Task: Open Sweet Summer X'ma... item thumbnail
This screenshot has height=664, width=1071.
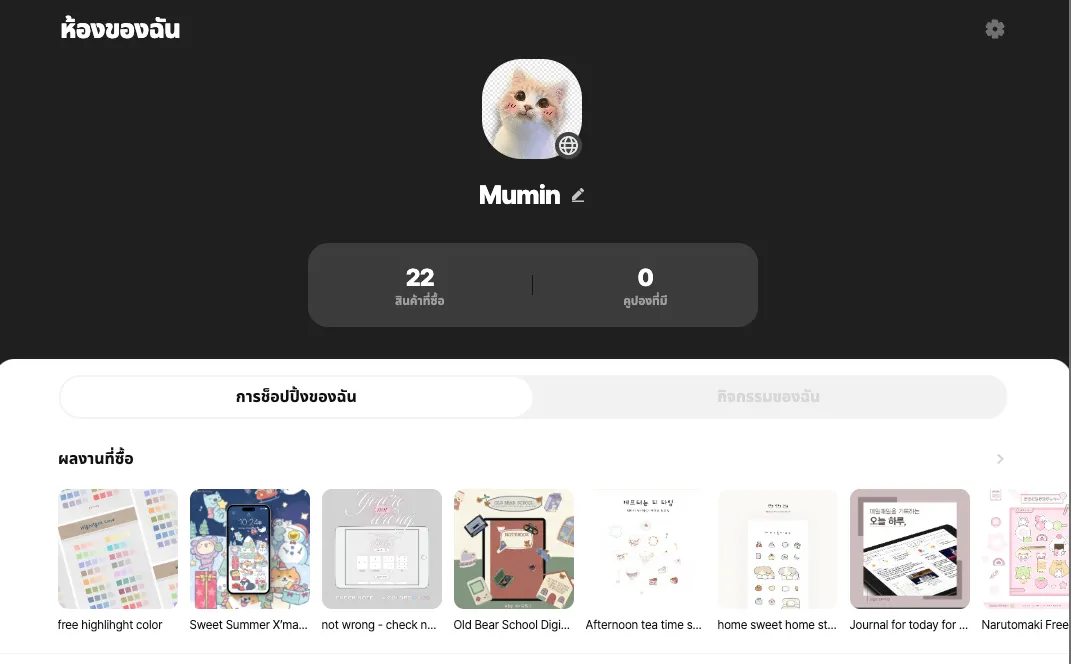Action: (x=249, y=549)
